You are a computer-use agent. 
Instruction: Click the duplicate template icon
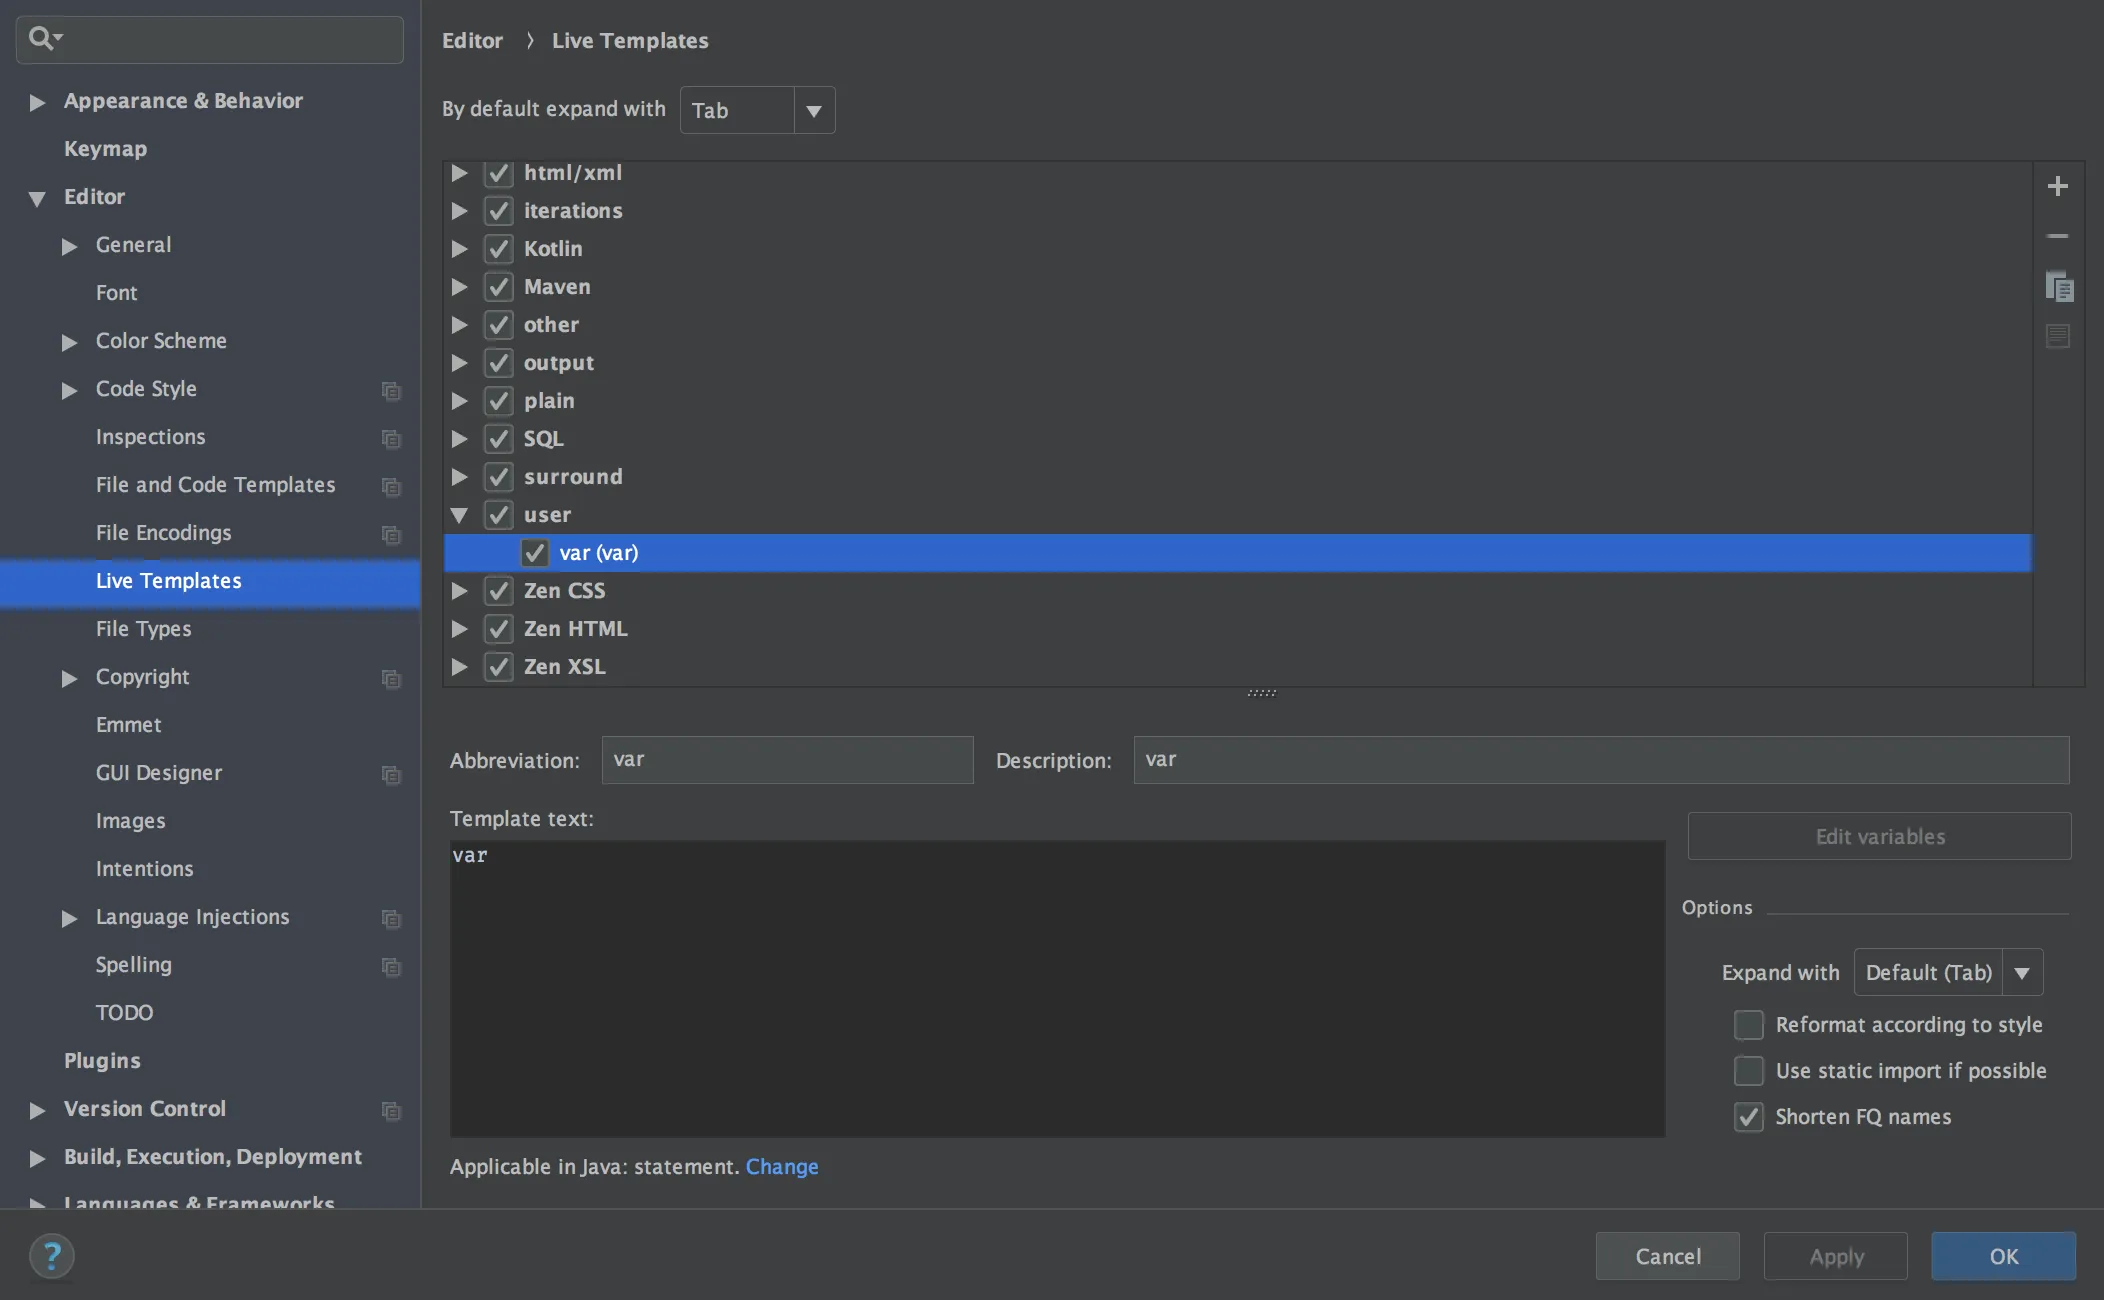point(2058,287)
